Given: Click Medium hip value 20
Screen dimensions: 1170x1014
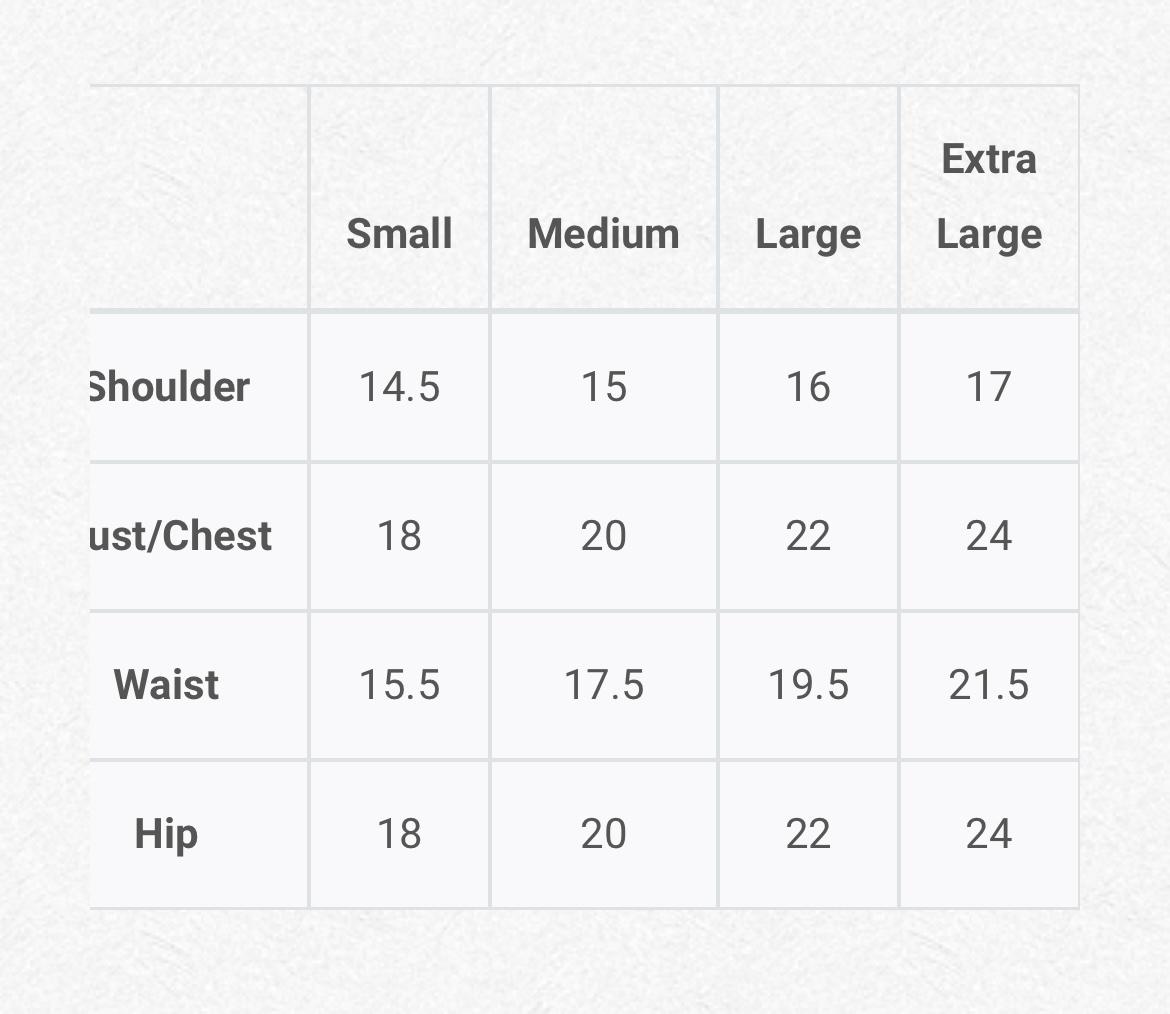Looking at the screenshot, I should click(x=604, y=834).
